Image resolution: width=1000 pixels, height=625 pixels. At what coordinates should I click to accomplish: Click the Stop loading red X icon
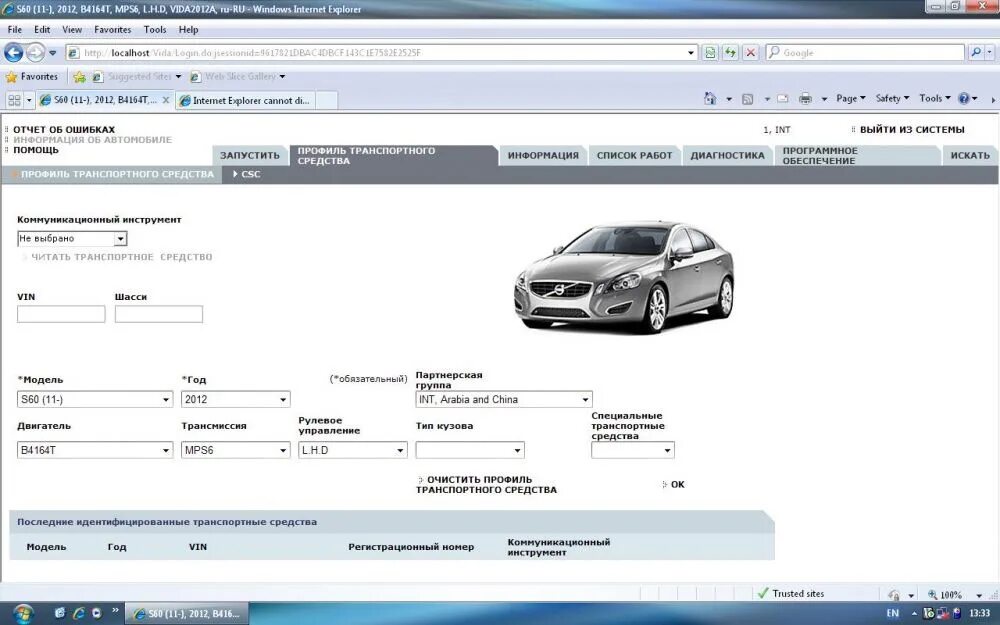tap(751, 53)
